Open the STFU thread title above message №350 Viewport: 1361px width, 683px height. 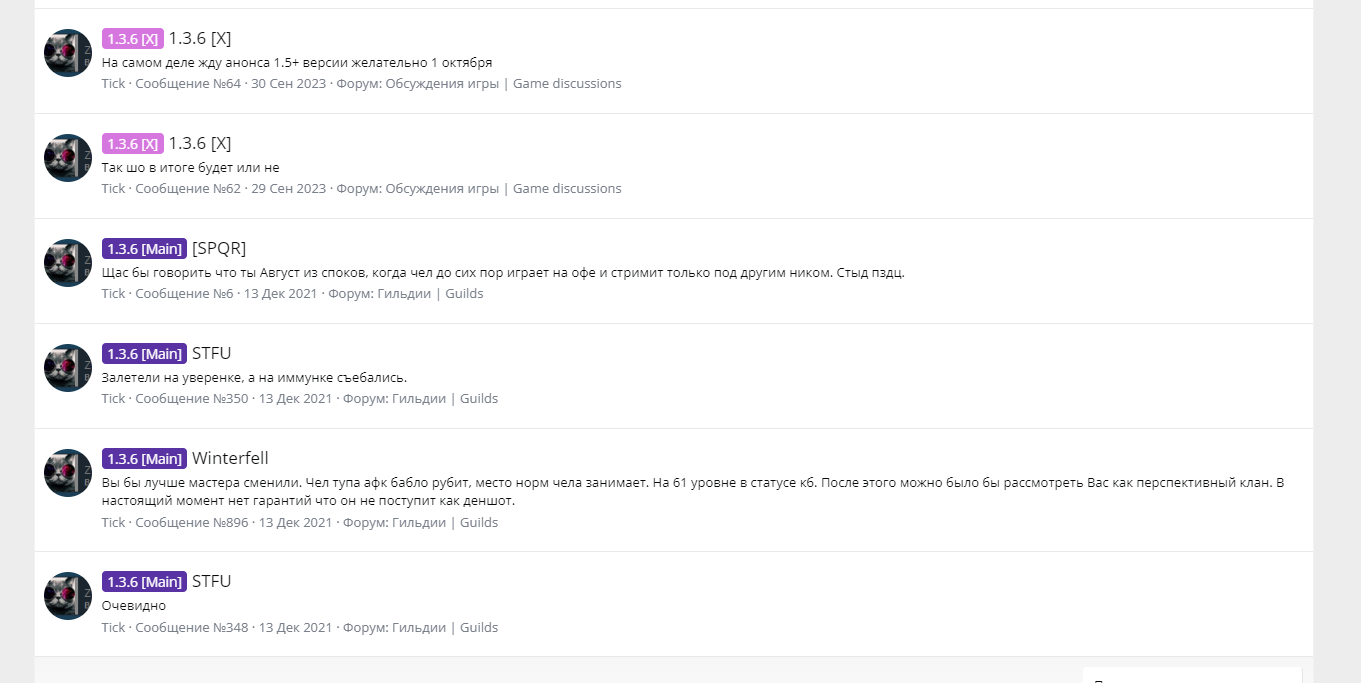[x=211, y=353]
